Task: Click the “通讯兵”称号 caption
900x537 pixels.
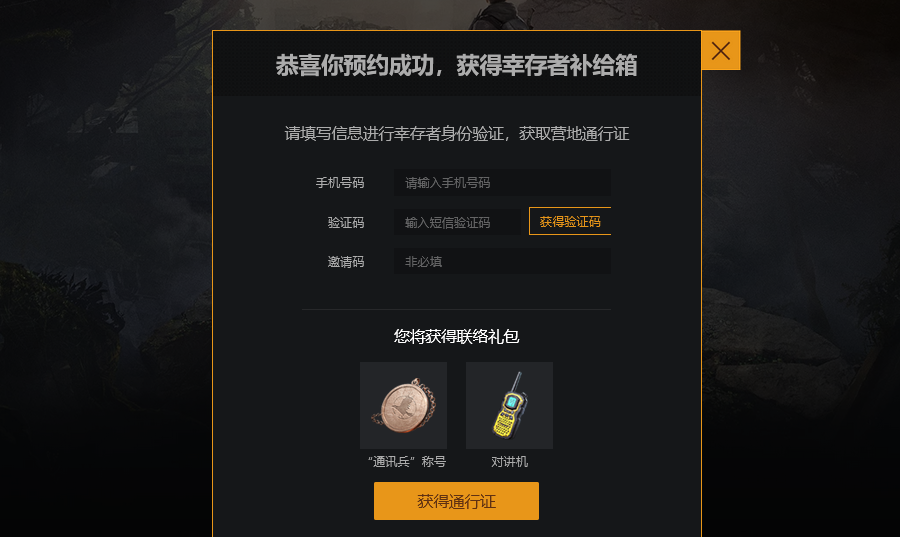Action: click(406, 462)
